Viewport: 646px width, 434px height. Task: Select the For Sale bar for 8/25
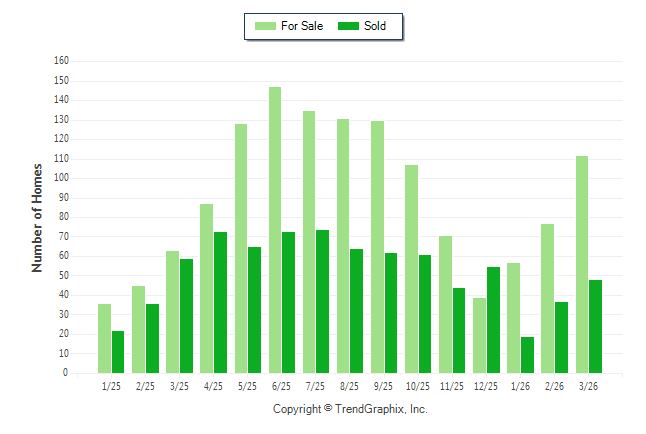click(x=343, y=245)
